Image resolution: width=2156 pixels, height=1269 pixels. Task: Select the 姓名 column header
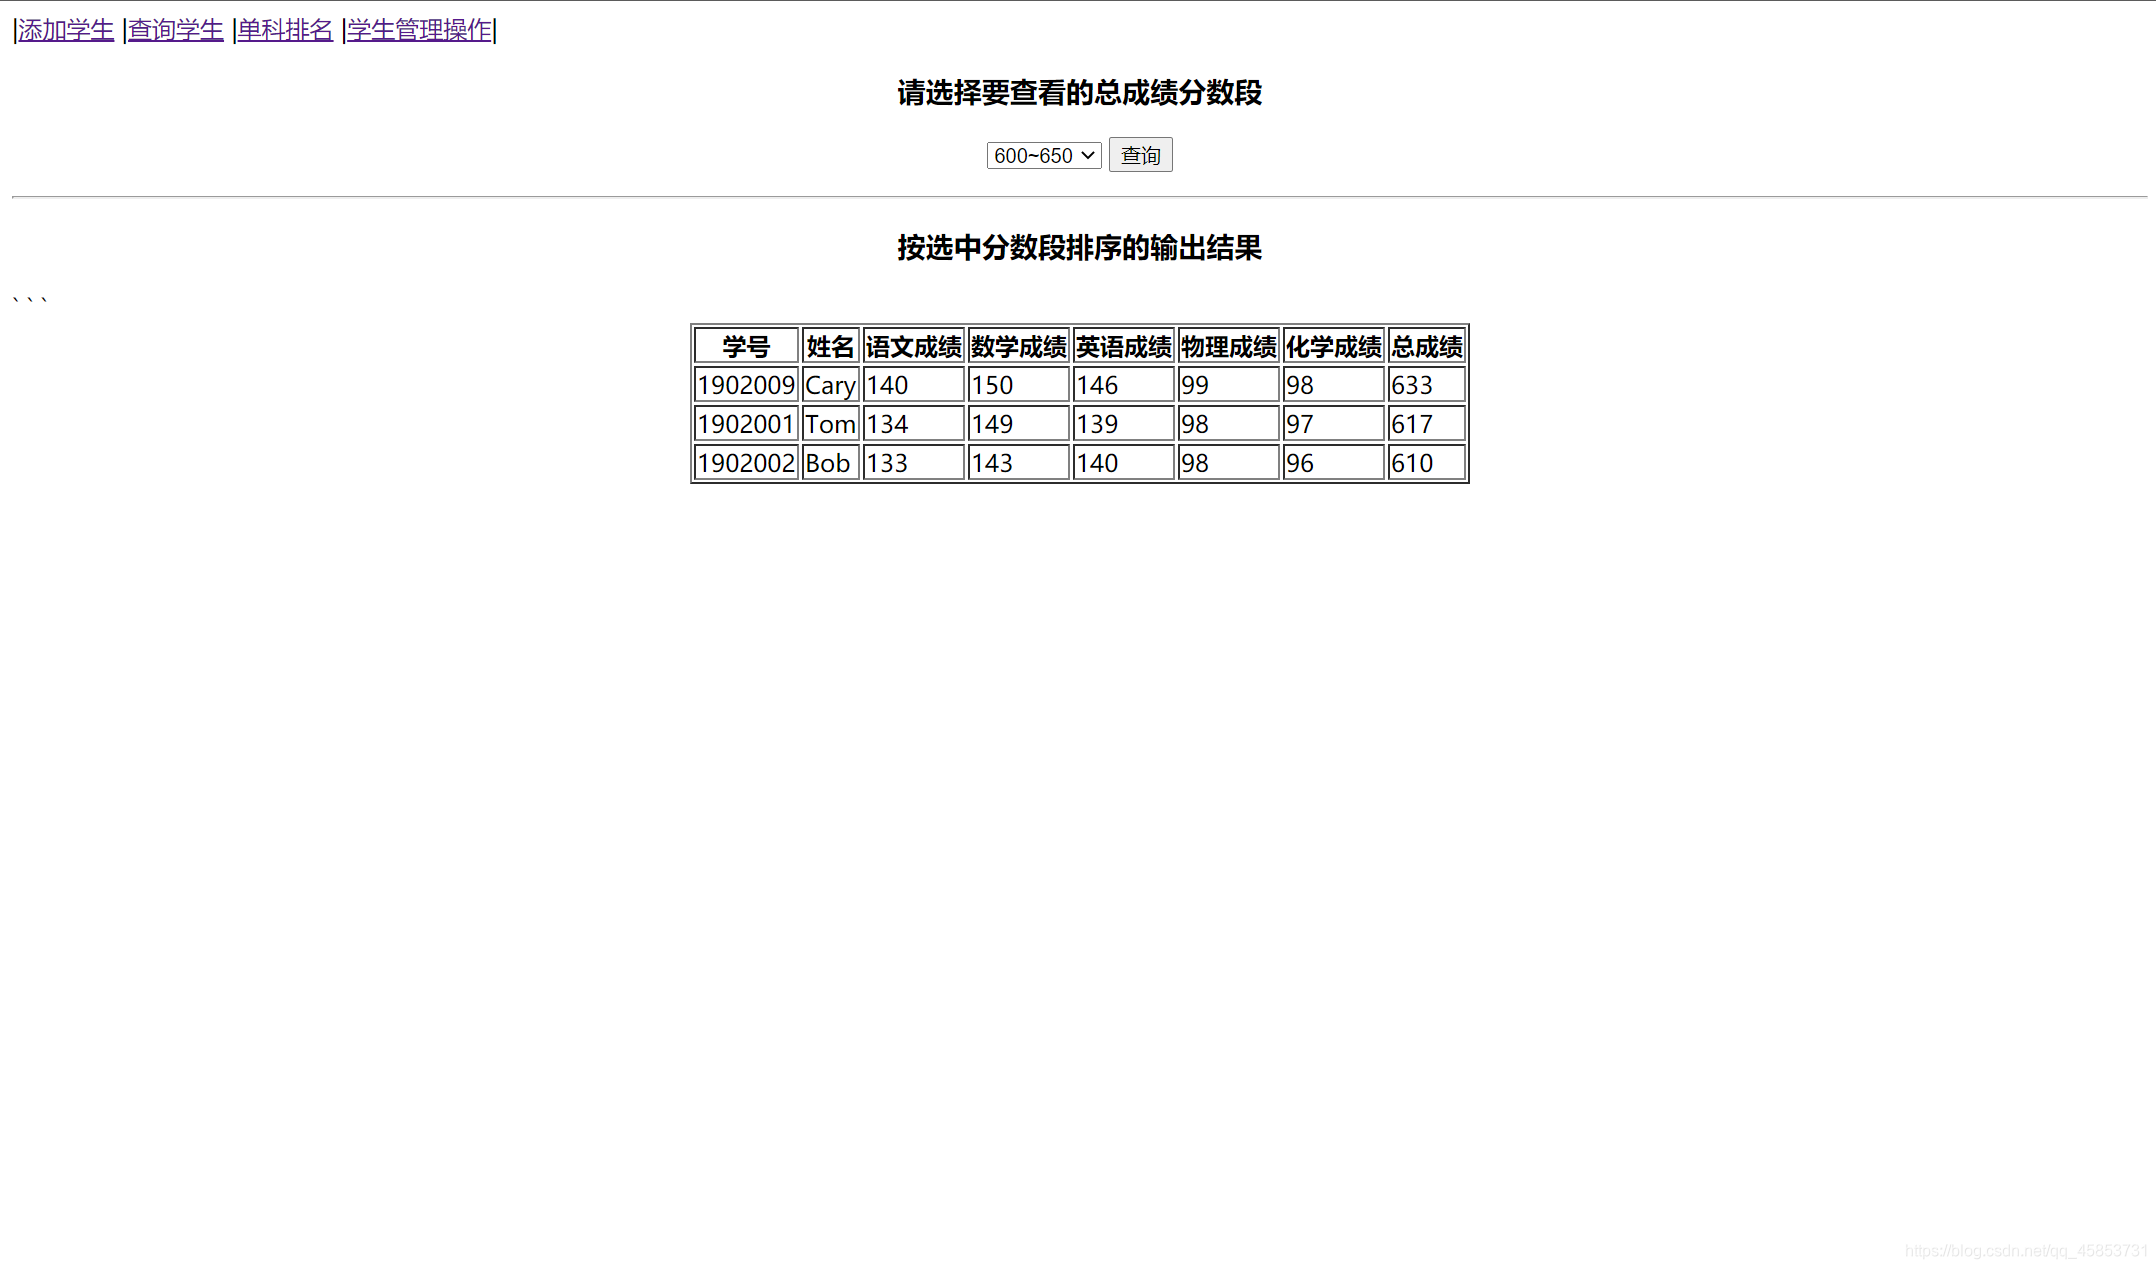pyautogui.click(x=830, y=346)
